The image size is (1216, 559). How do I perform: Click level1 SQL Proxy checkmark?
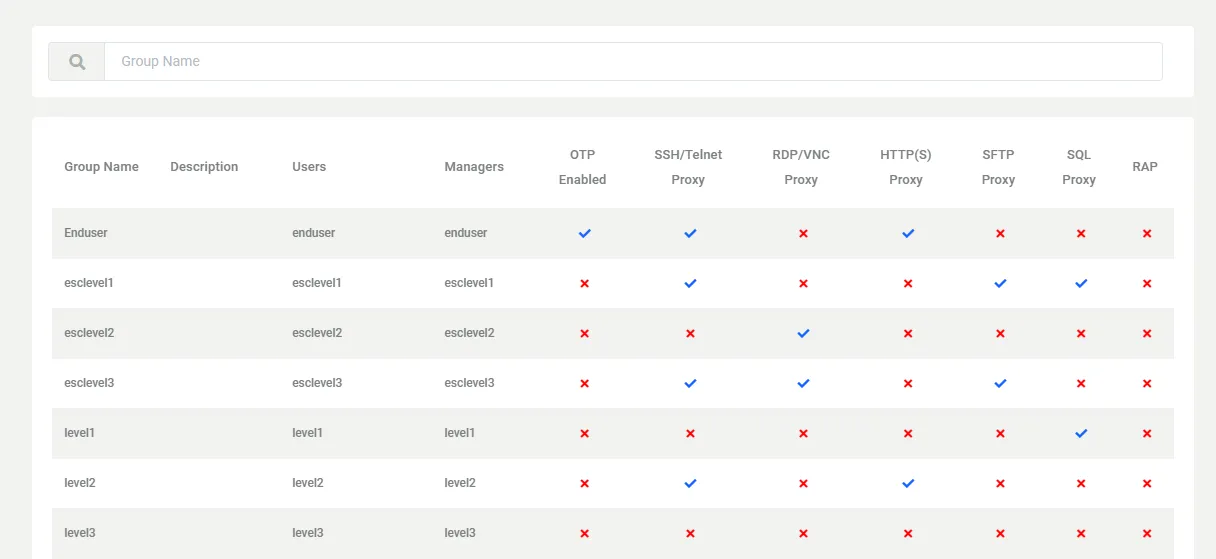1081,433
